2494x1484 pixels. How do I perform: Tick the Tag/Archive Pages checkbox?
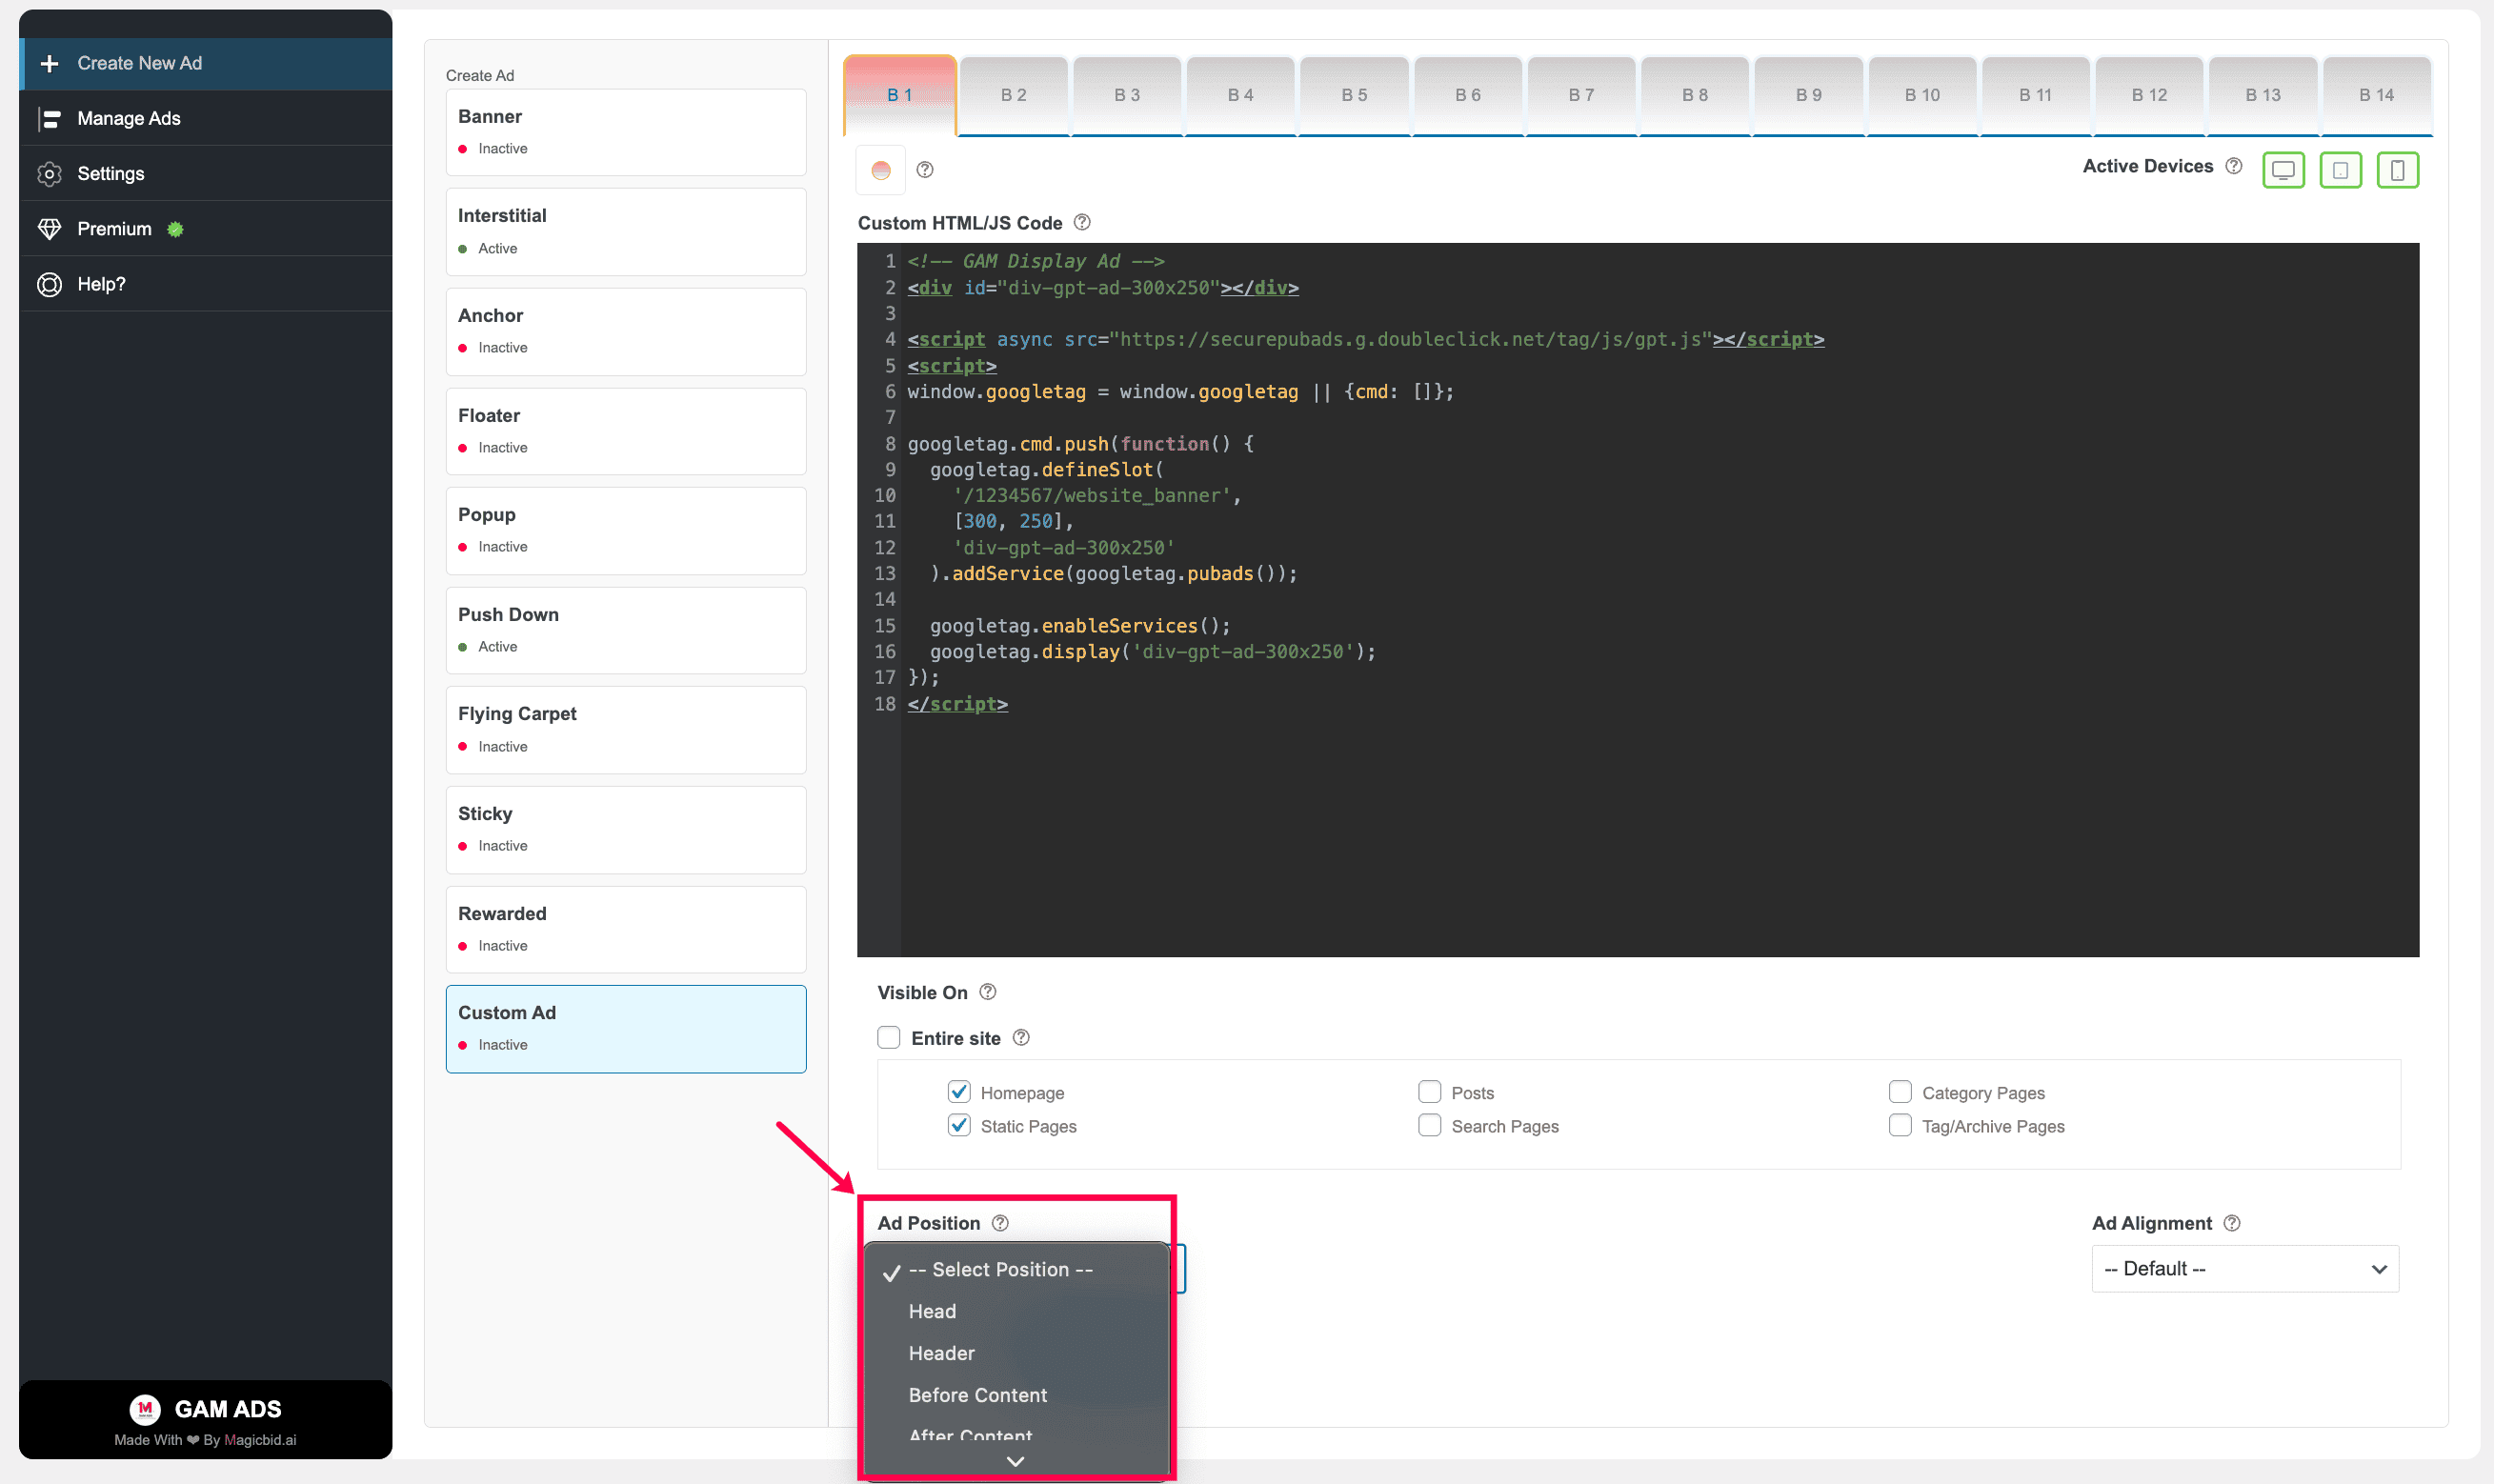point(1900,1125)
